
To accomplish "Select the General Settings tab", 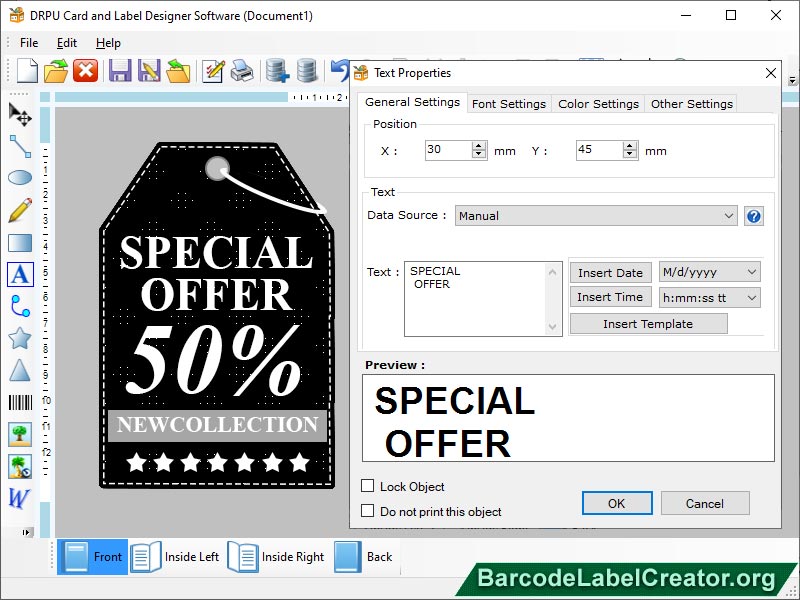I will 412,102.
